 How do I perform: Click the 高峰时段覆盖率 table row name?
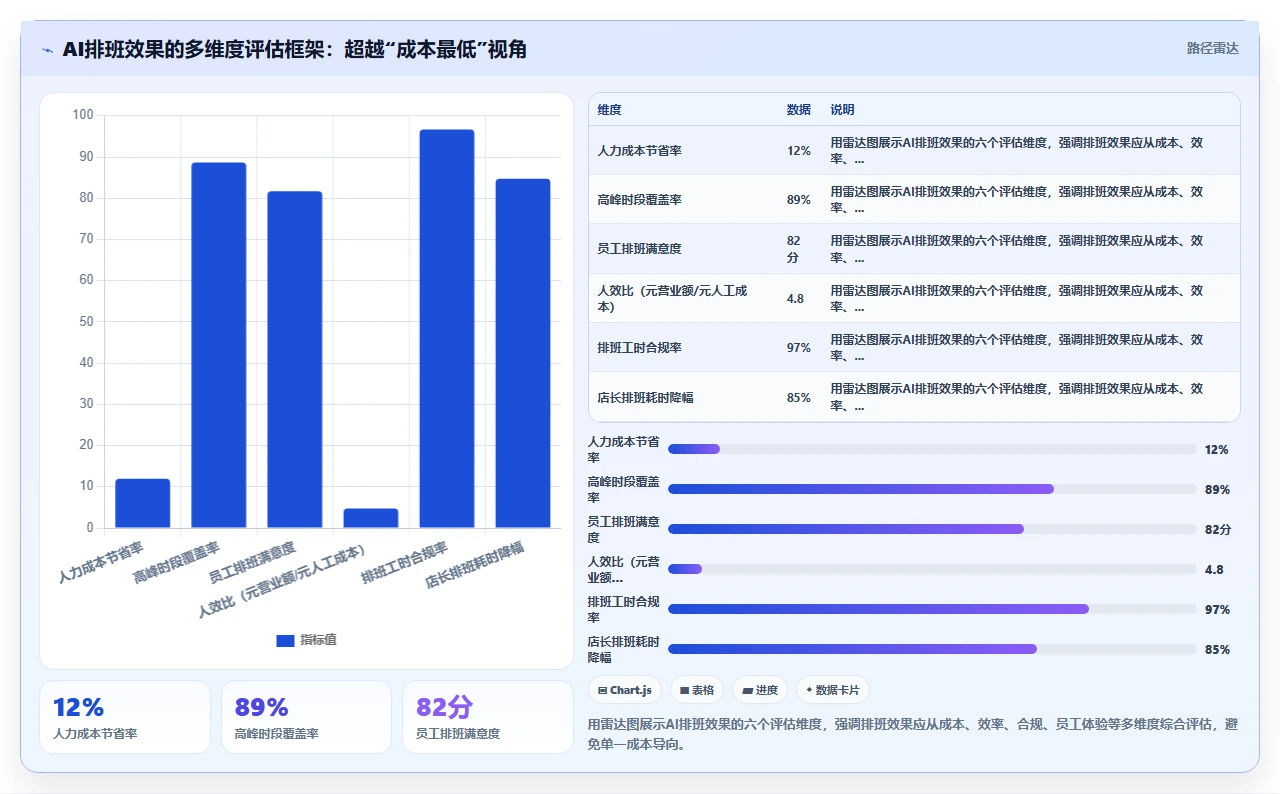[x=639, y=200]
